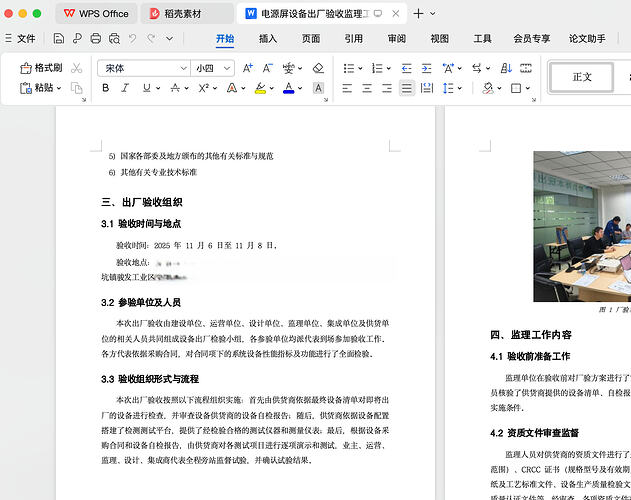Switch to 视图 ribbon tab
Screen dimensions: 631x500
pos(439,39)
